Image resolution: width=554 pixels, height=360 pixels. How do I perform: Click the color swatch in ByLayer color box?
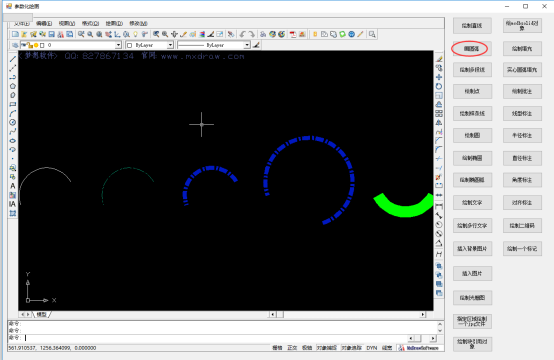click(x=129, y=45)
